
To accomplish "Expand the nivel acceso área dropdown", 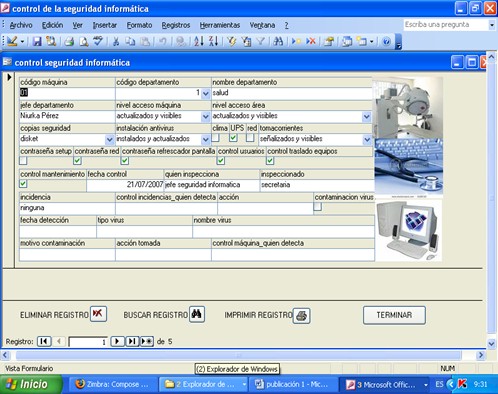I will (x=367, y=116).
